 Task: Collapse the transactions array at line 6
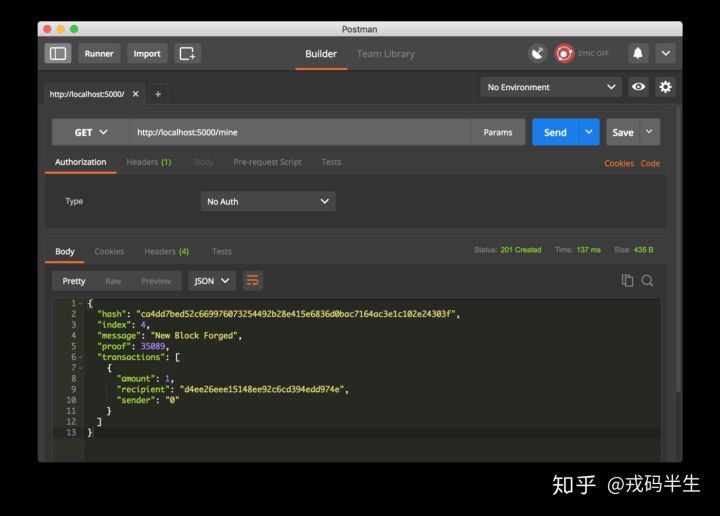80,357
